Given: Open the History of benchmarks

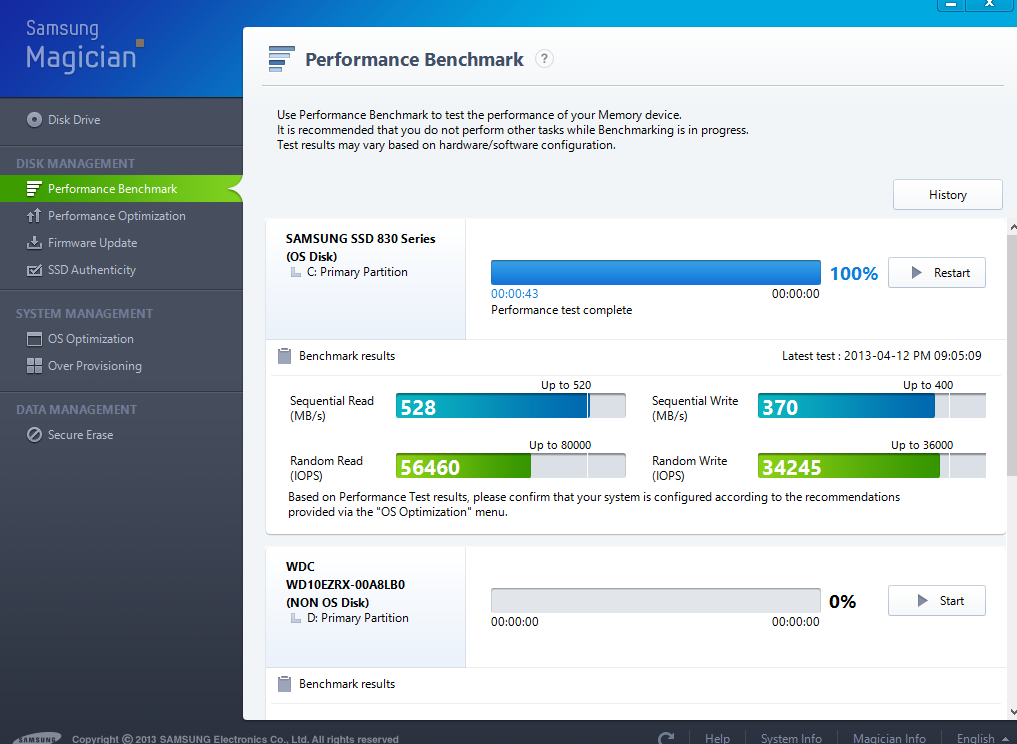Looking at the screenshot, I should coord(948,195).
